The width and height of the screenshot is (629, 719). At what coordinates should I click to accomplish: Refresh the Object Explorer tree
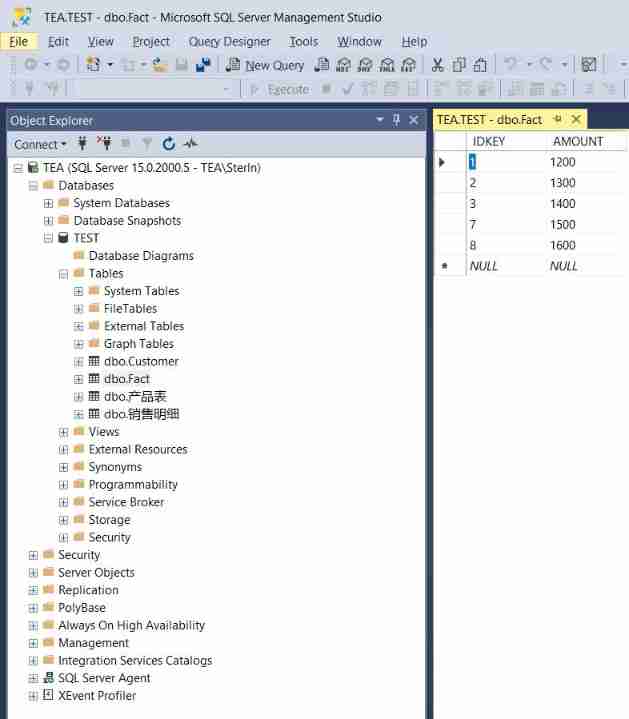pos(169,144)
